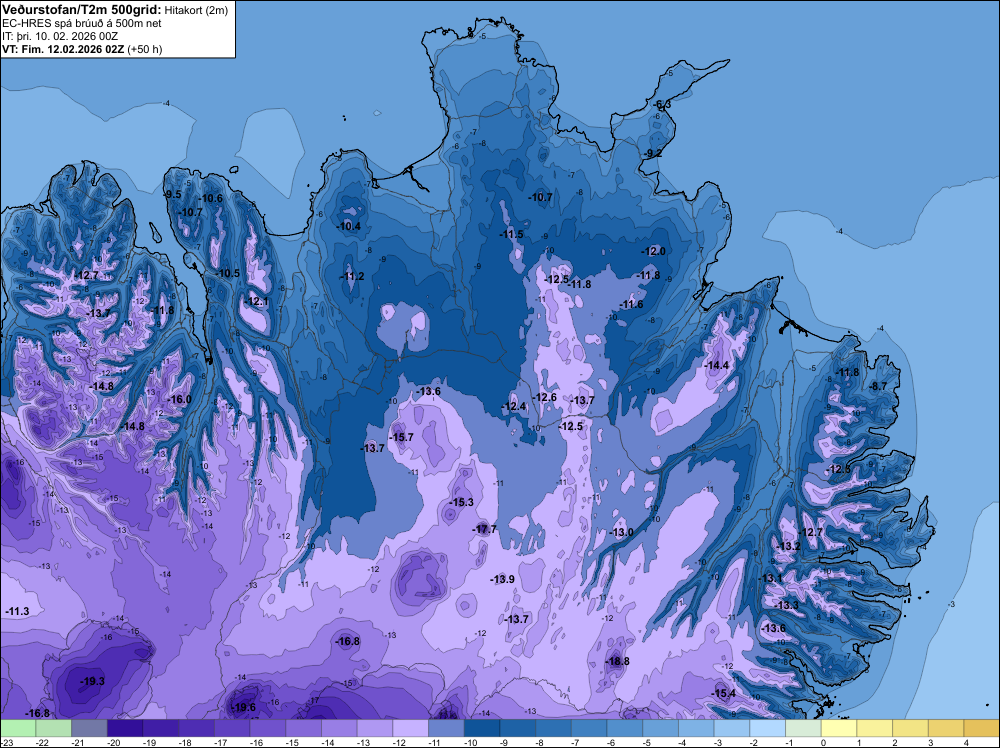Click the legend swatch labeled -5
The height and width of the screenshot is (748, 1000).
[x=661, y=728]
